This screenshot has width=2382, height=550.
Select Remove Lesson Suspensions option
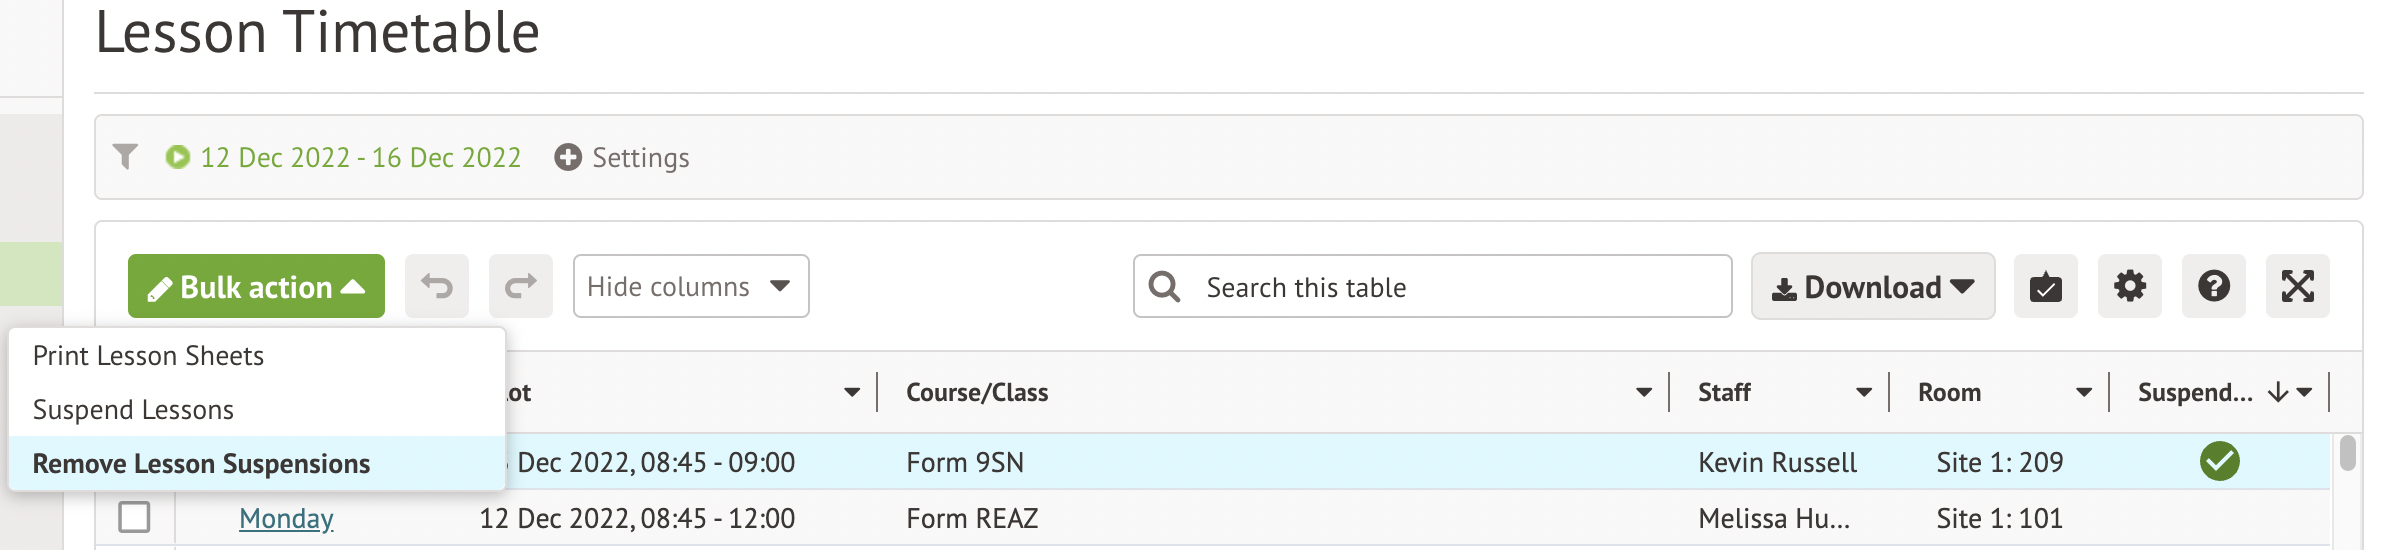coord(201,464)
